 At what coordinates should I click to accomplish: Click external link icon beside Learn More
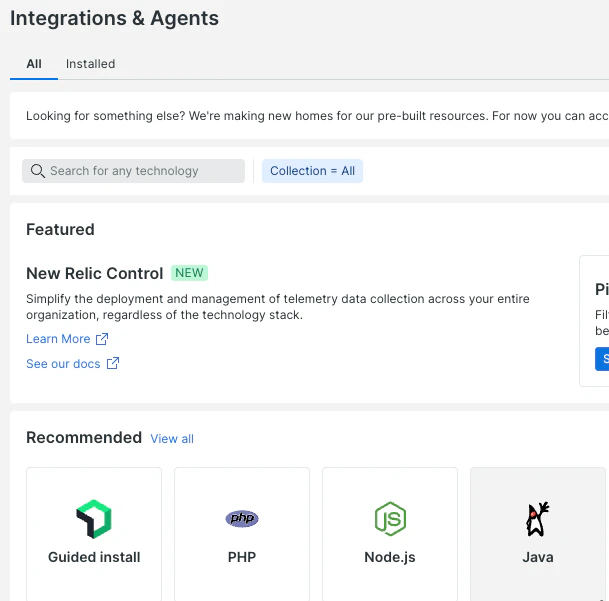point(102,339)
